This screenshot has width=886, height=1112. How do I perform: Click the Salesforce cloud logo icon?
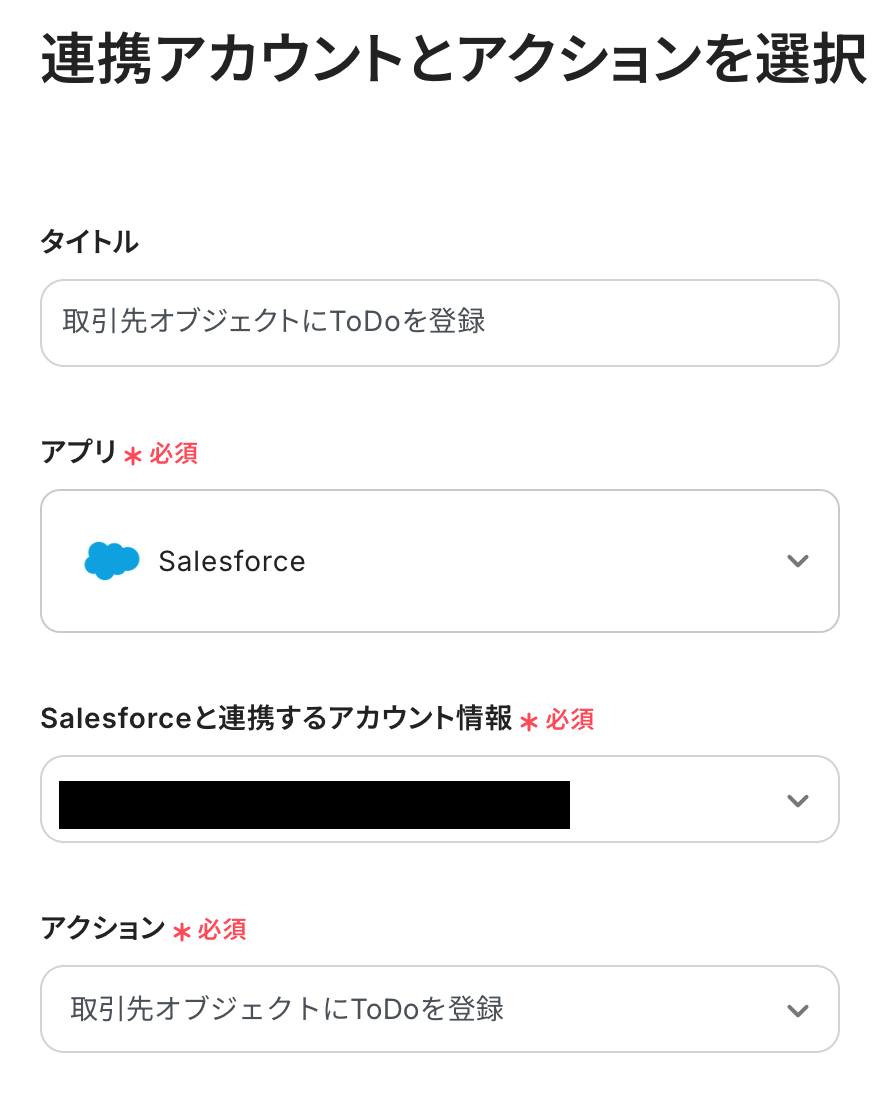click(x=111, y=560)
